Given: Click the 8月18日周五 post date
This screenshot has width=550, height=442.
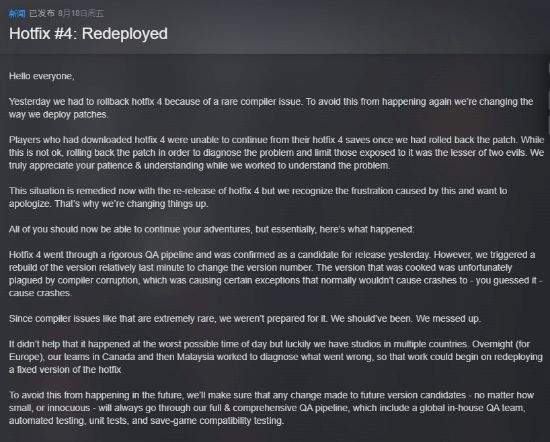Looking at the screenshot, I should (81, 14).
